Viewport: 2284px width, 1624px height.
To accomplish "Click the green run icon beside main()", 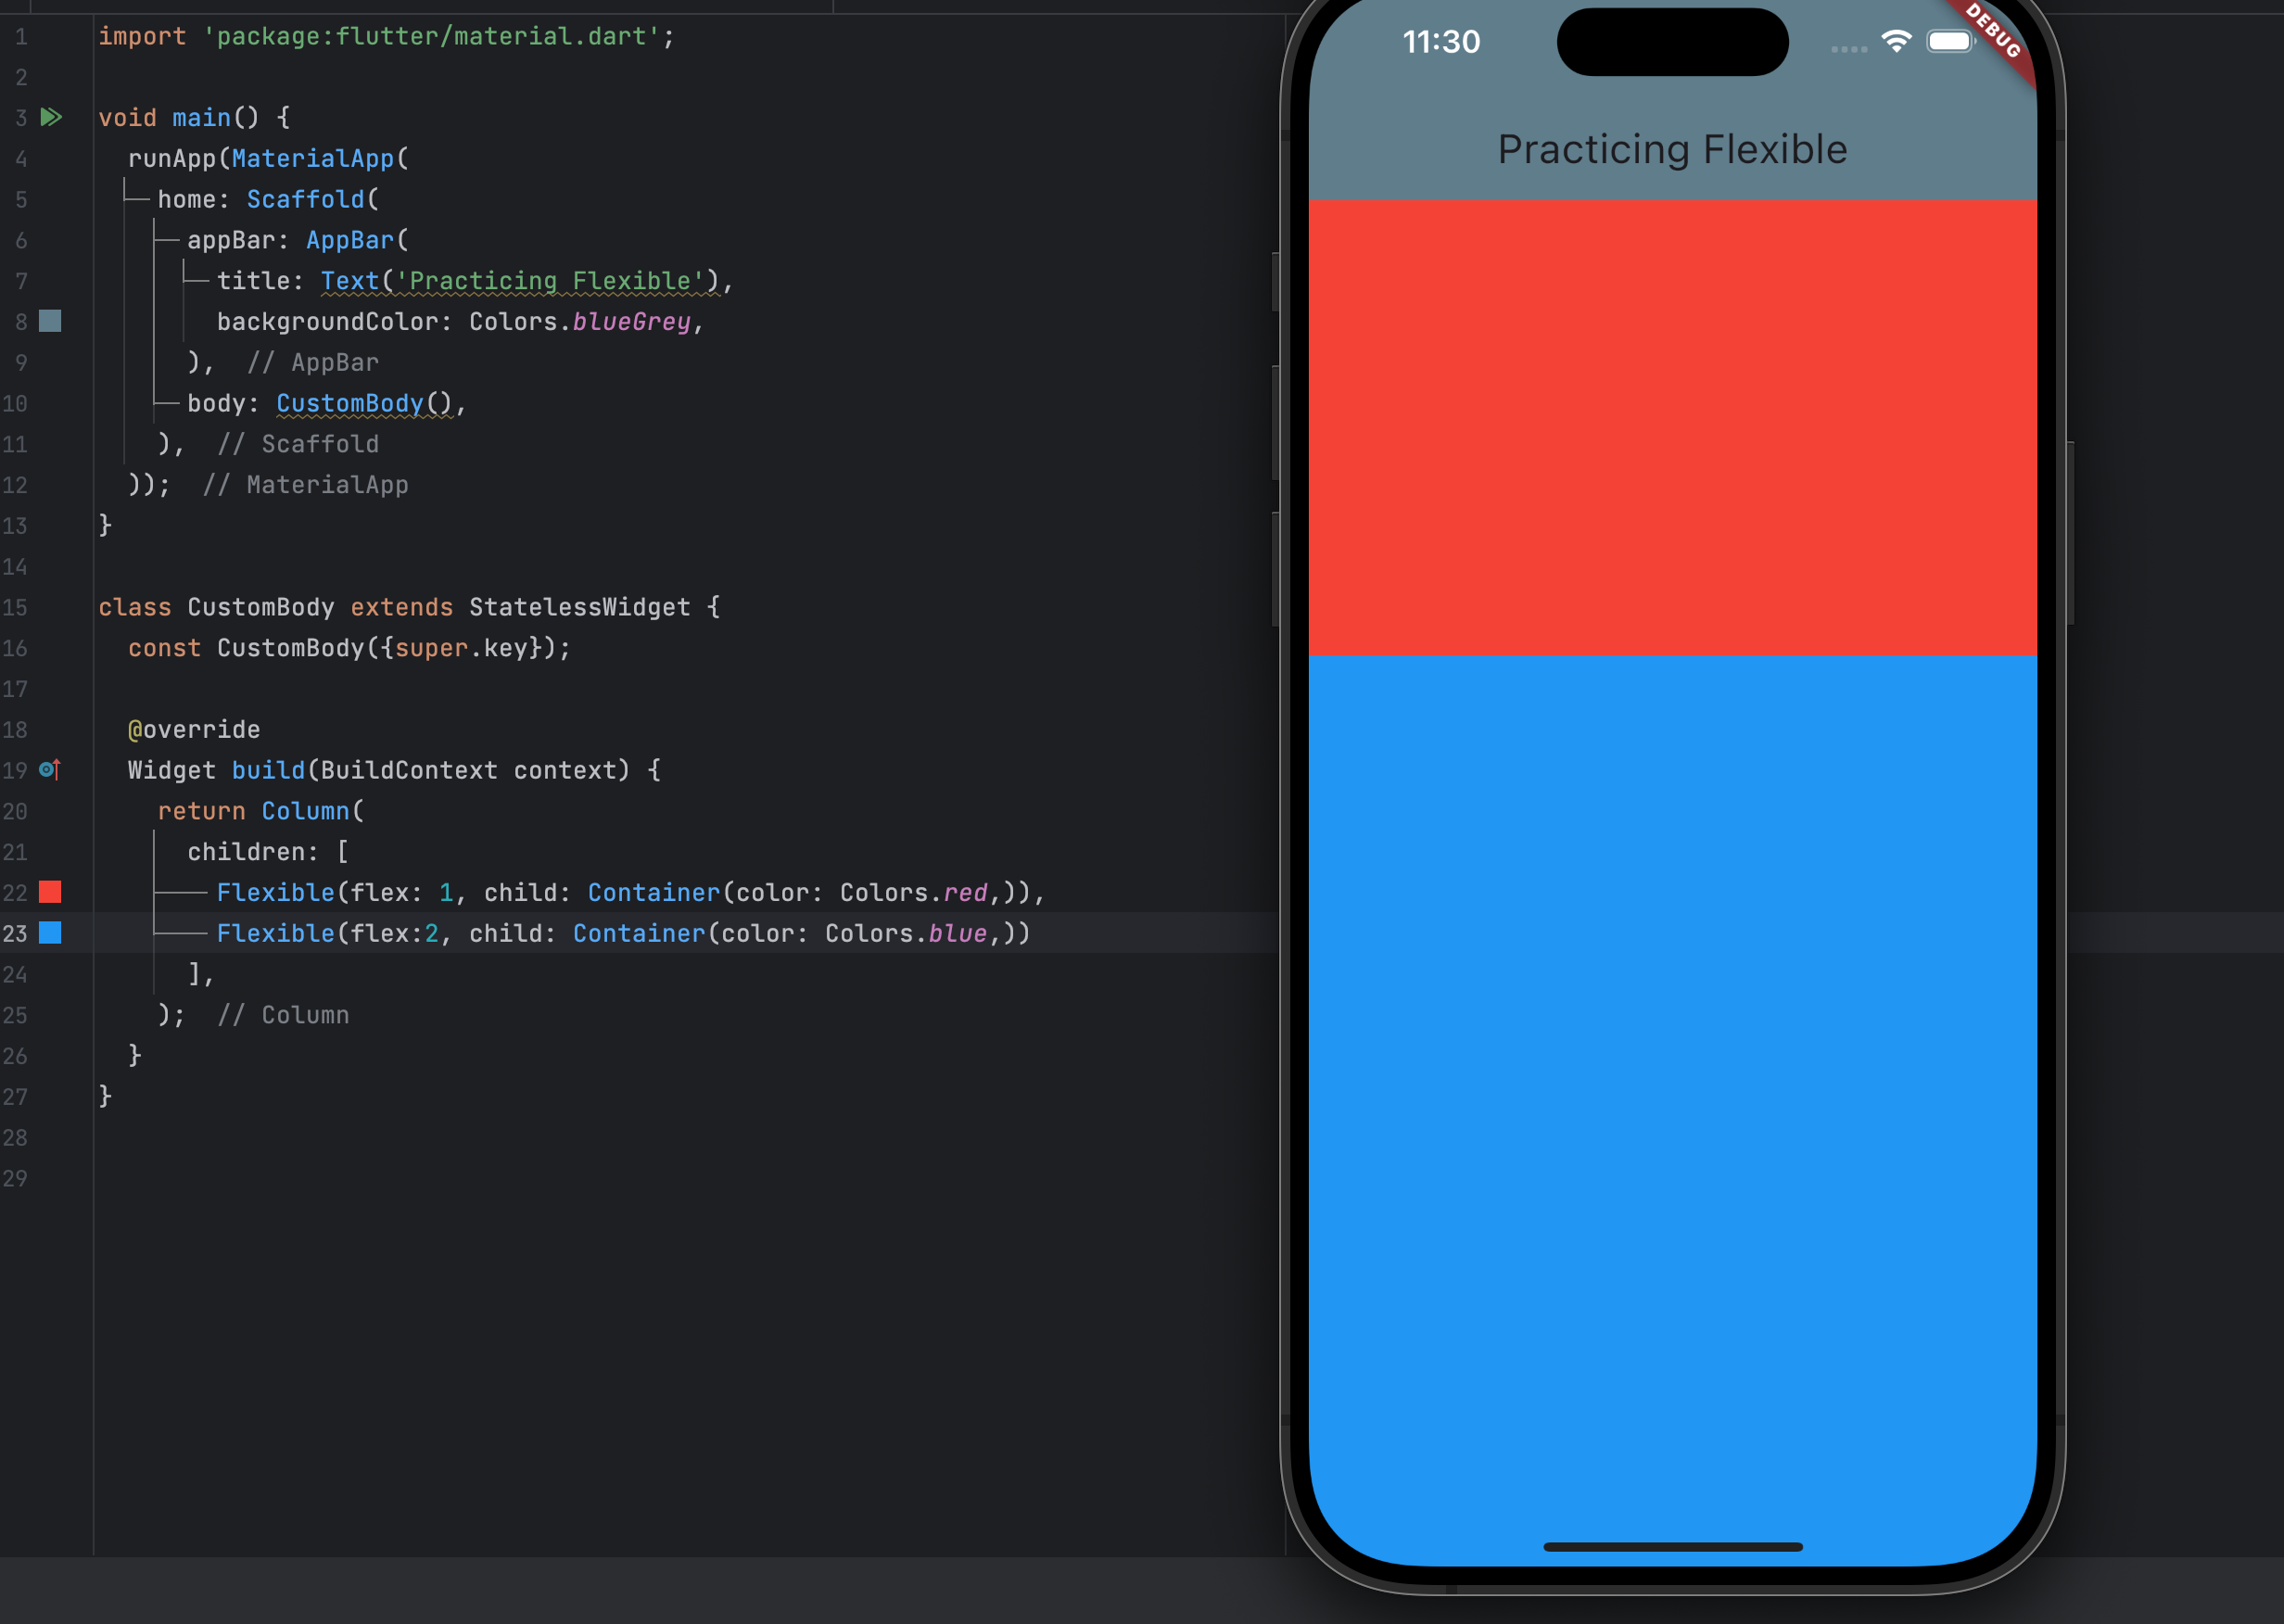I will (51, 117).
